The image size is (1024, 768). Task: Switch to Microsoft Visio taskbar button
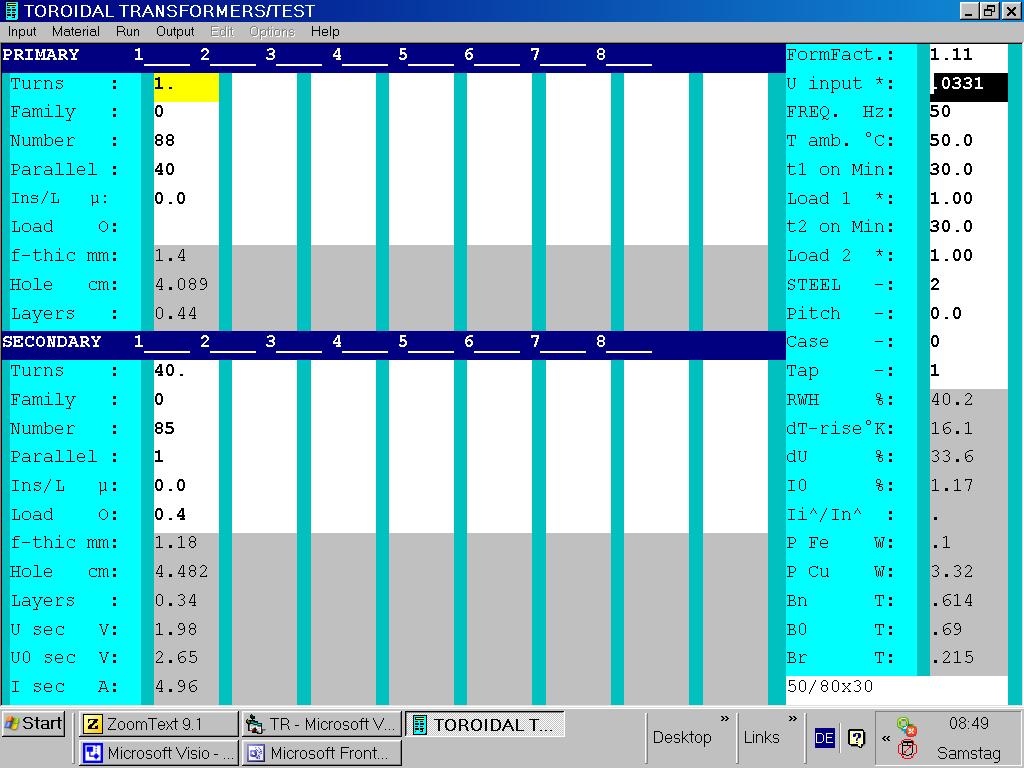tap(159, 753)
